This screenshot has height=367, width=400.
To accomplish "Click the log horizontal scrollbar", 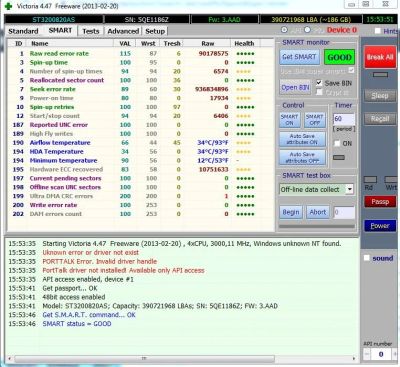I will (144, 359).
